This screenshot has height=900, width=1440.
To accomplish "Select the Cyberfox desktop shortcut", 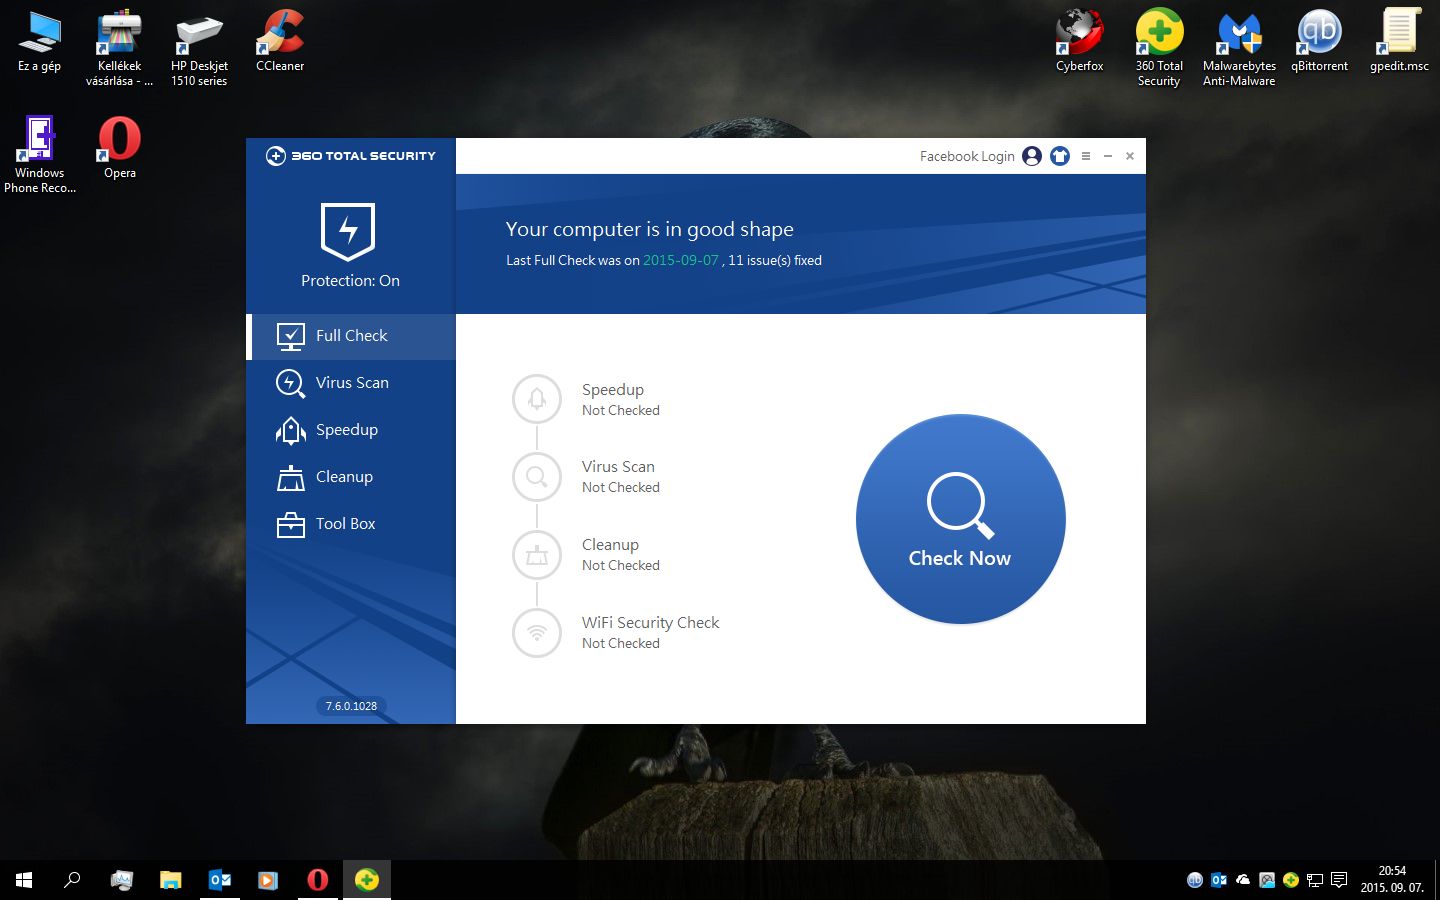I will (x=1080, y=42).
